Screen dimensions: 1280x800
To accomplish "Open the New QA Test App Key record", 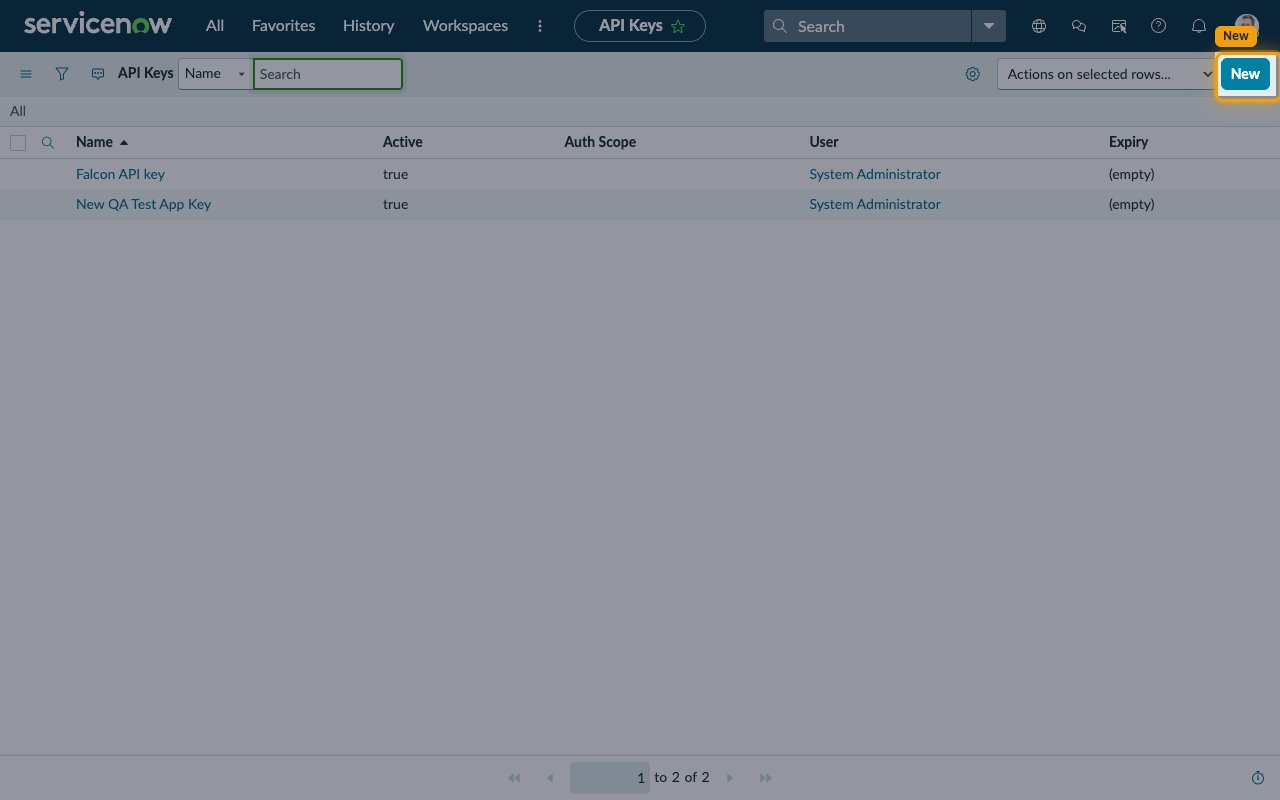I will click(143, 204).
